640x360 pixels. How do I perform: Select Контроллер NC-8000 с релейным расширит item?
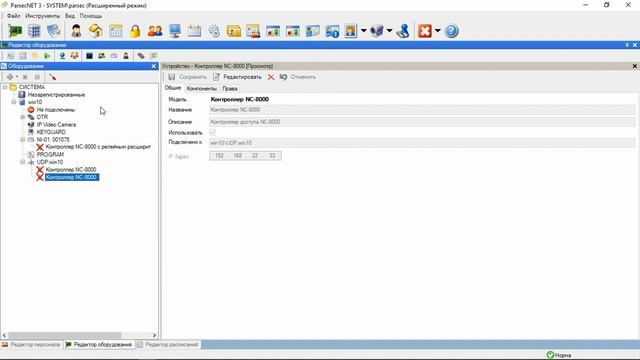98,147
